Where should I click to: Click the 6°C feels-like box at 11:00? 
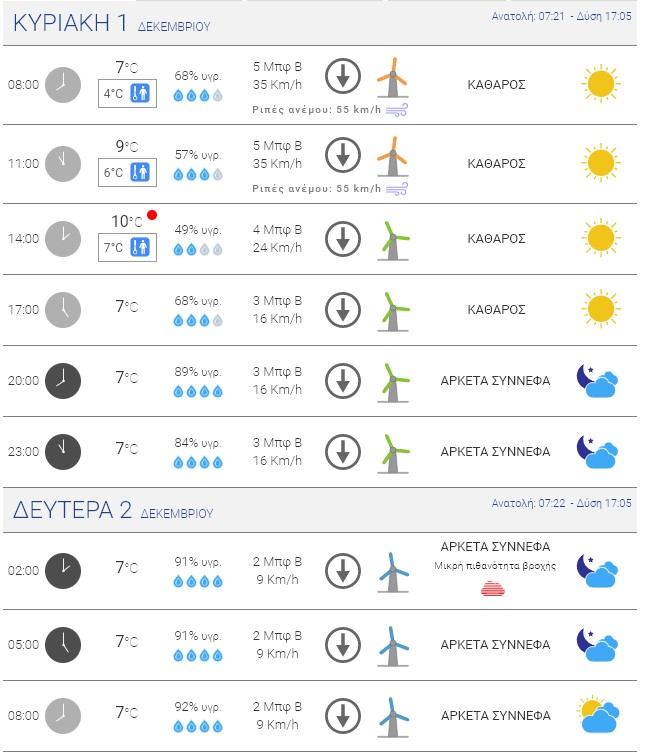tap(127, 173)
